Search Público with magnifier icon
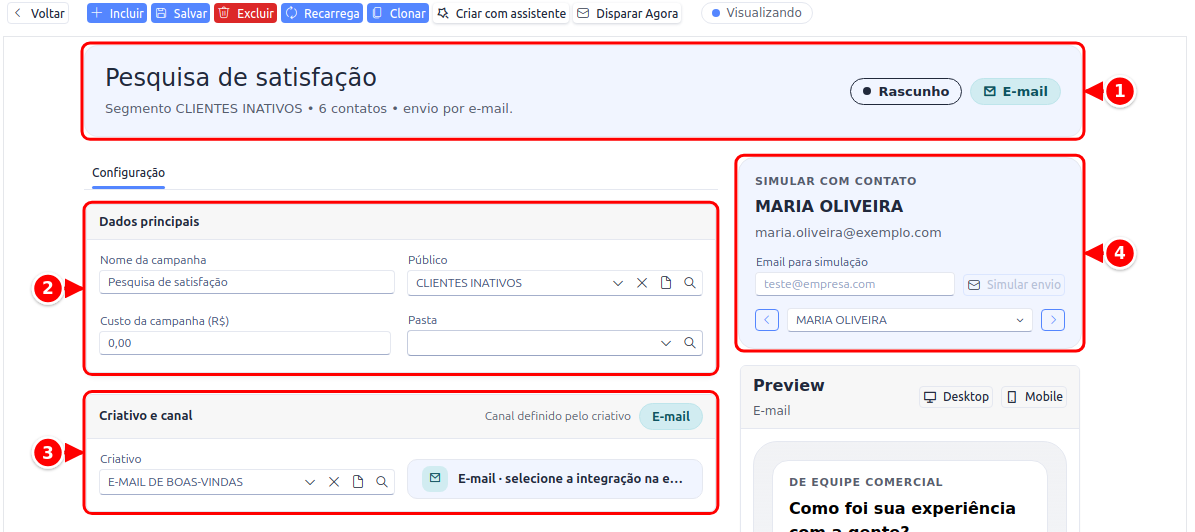 click(x=690, y=283)
